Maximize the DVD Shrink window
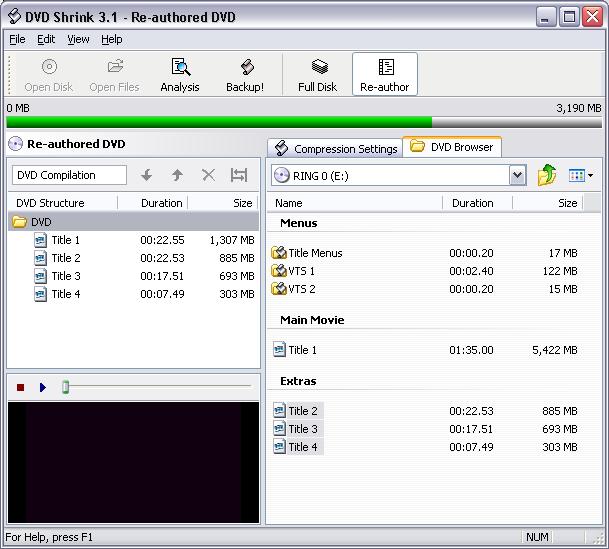609x549 pixels. pos(569,17)
